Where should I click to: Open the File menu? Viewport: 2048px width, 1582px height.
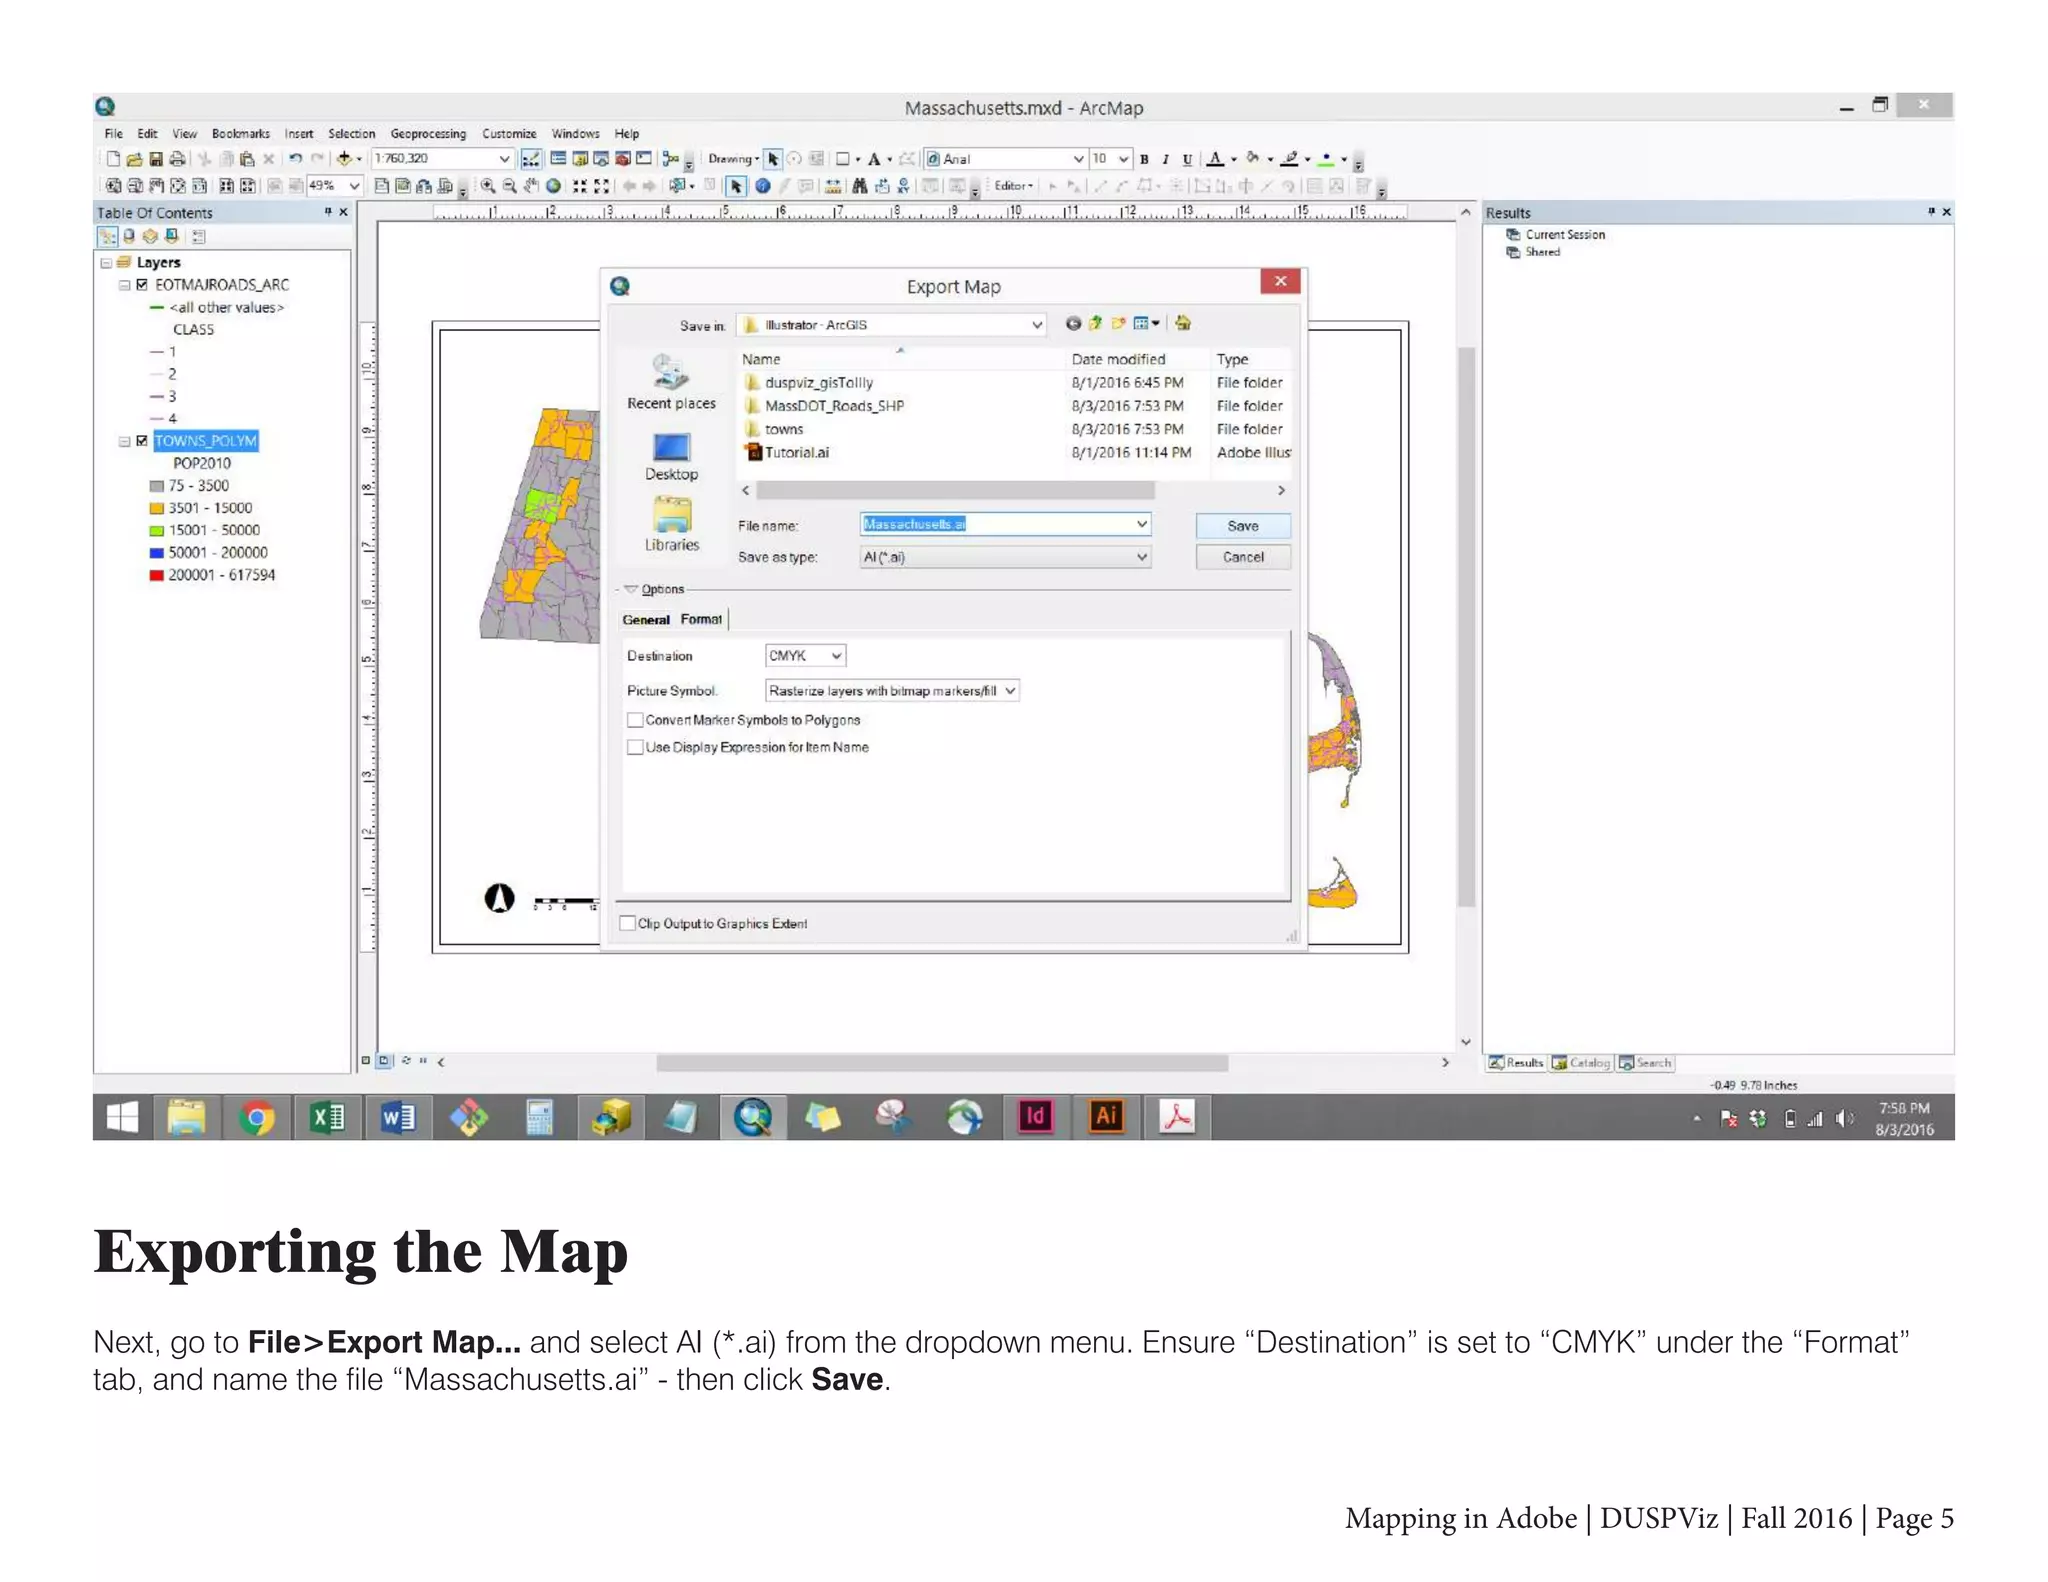point(114,133)
